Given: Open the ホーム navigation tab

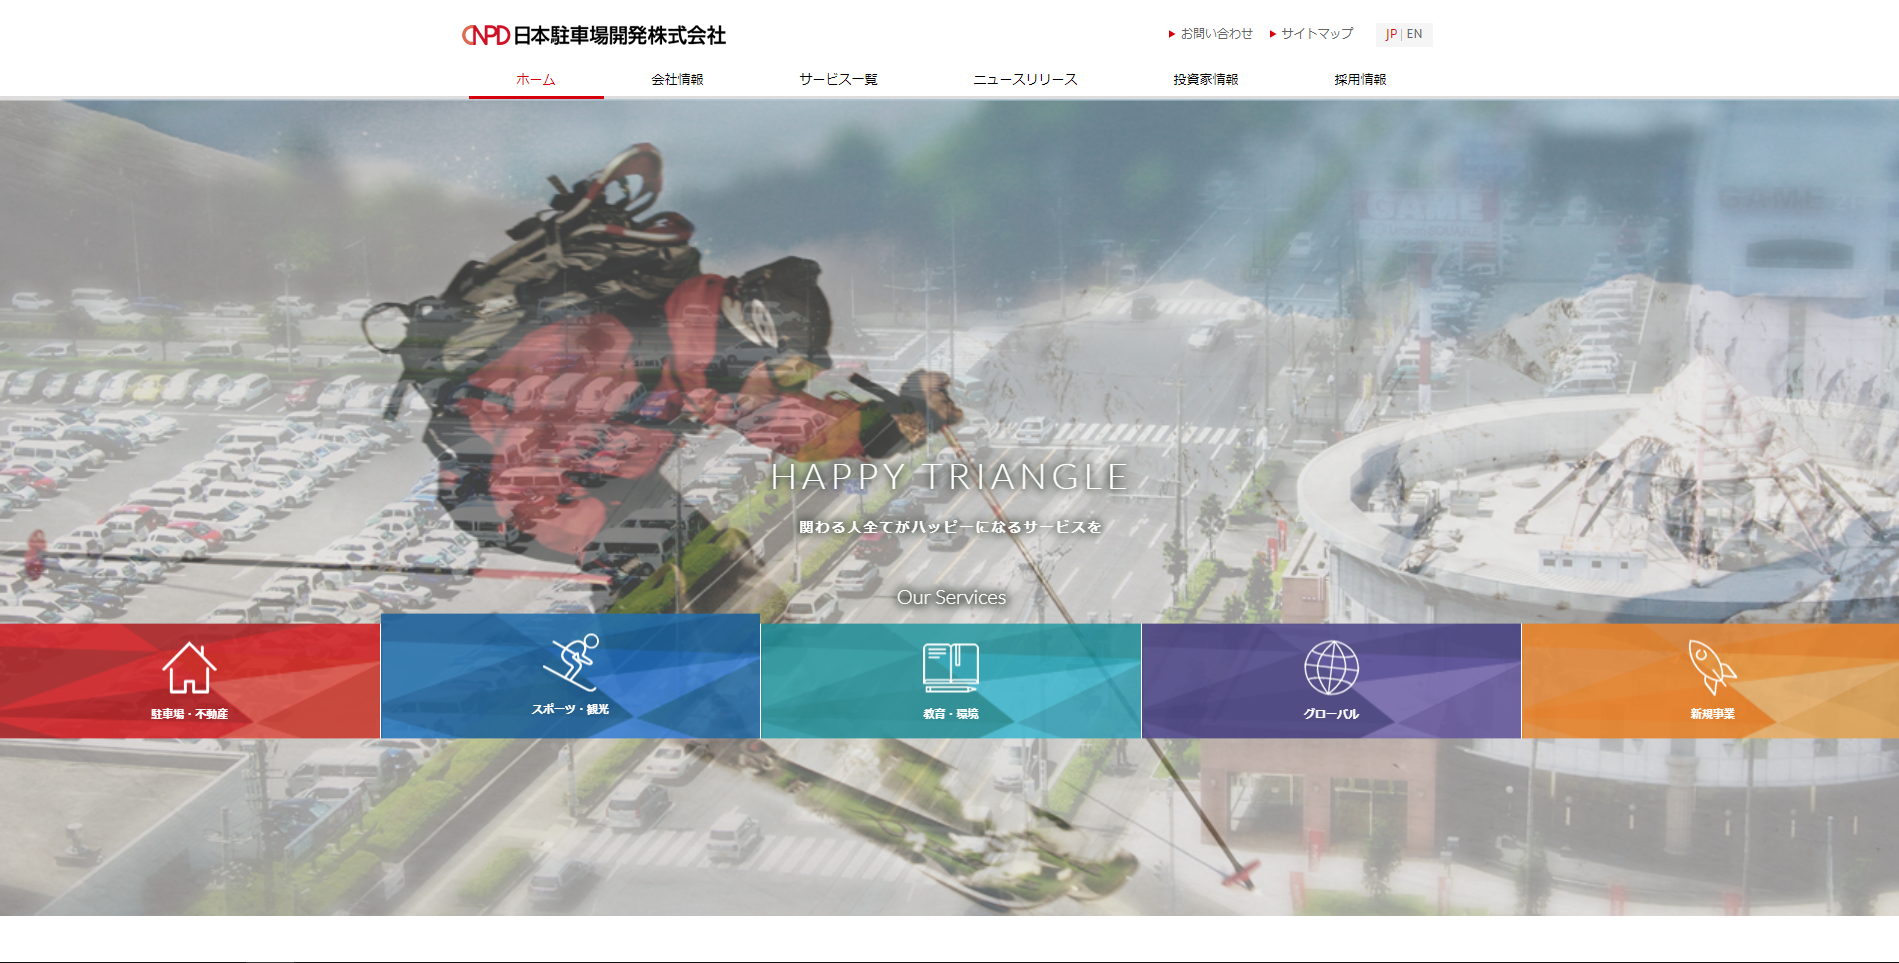Looking at the screenshot, I should [536, 79].
